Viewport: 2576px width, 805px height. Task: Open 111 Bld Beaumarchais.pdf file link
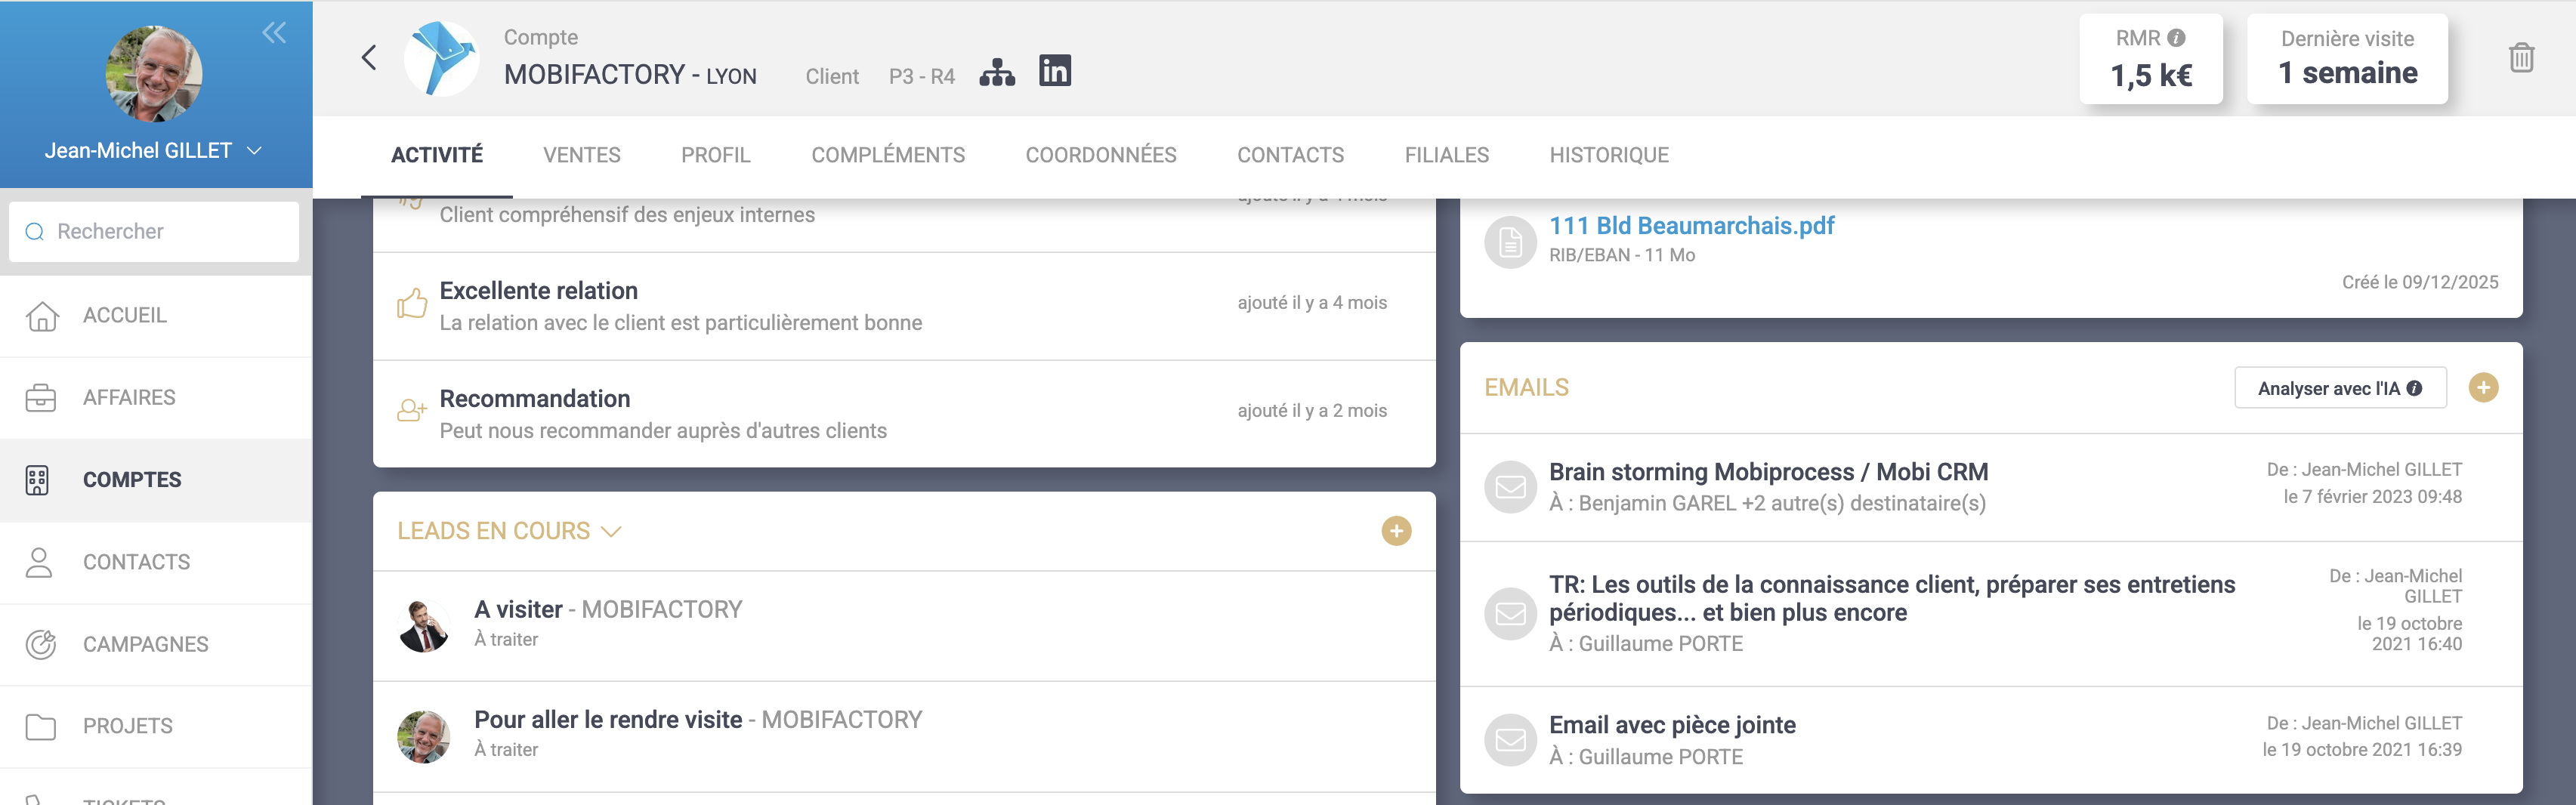point(1691,226)
